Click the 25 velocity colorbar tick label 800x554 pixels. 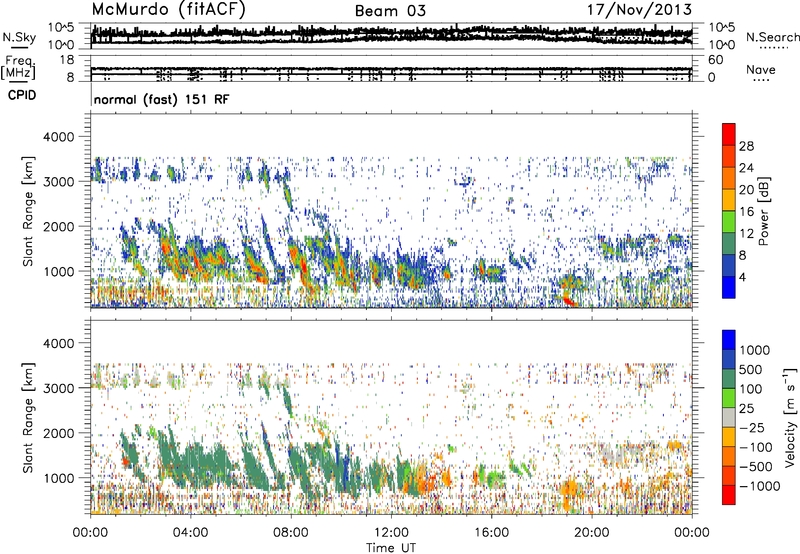pos(746,408)
